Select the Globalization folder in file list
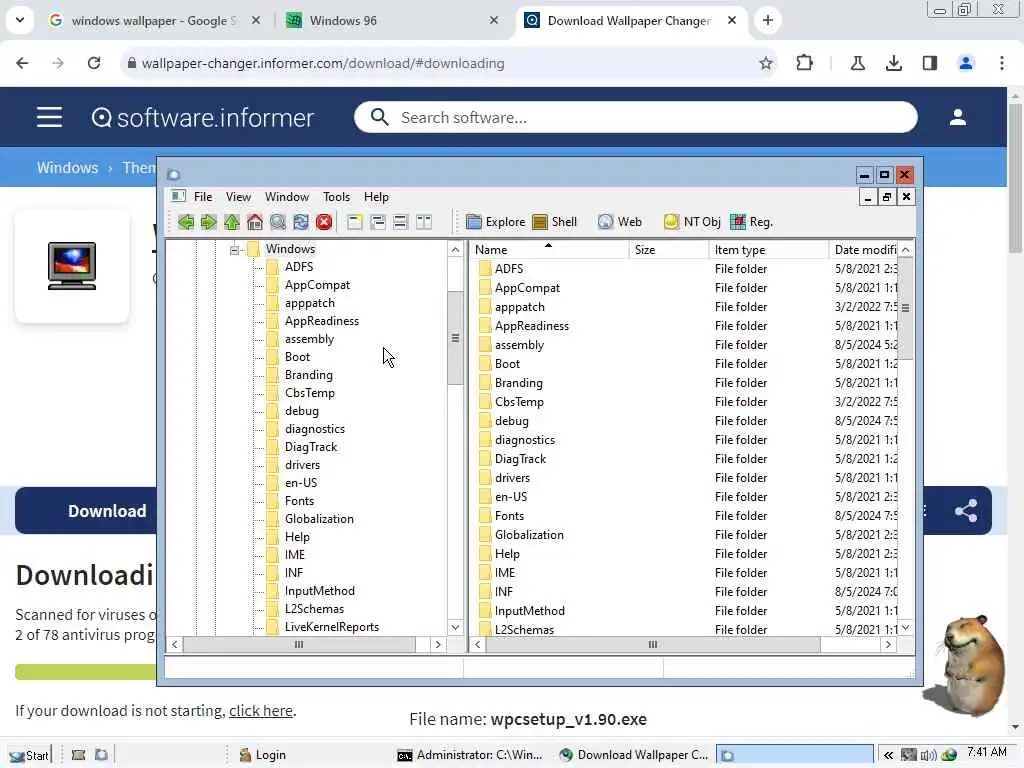Viewport: 1024px width, 768px height. pyautogui.click(x=529, y=535)
